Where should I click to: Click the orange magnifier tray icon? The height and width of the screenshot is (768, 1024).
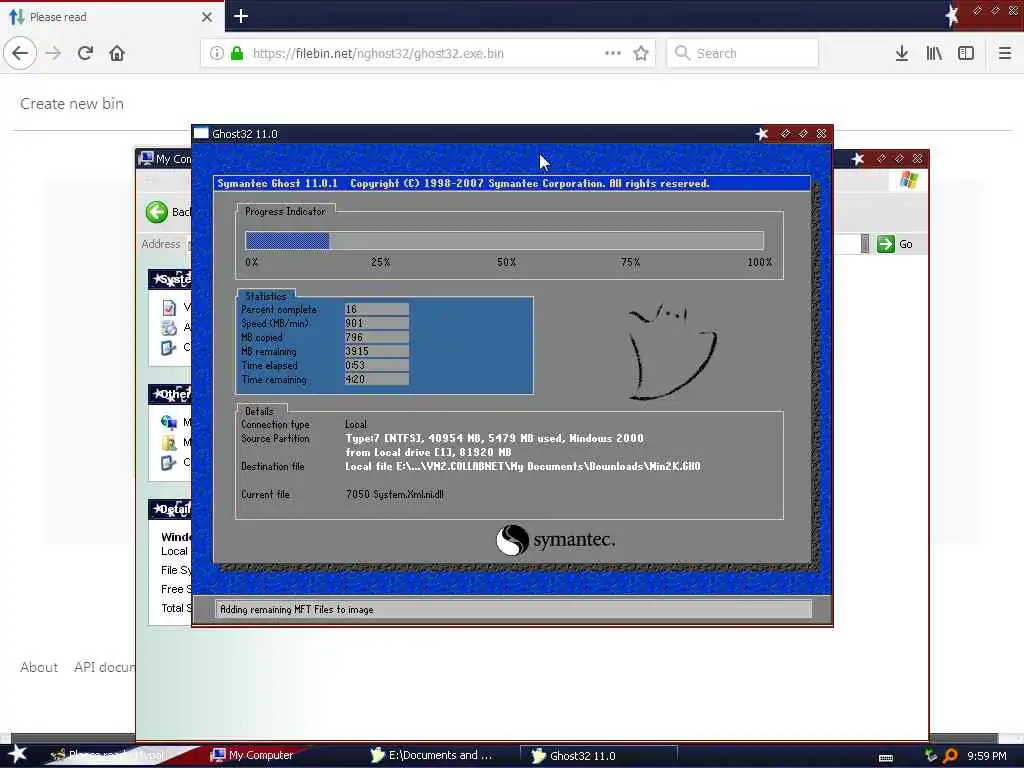click(x=951, y=756)
